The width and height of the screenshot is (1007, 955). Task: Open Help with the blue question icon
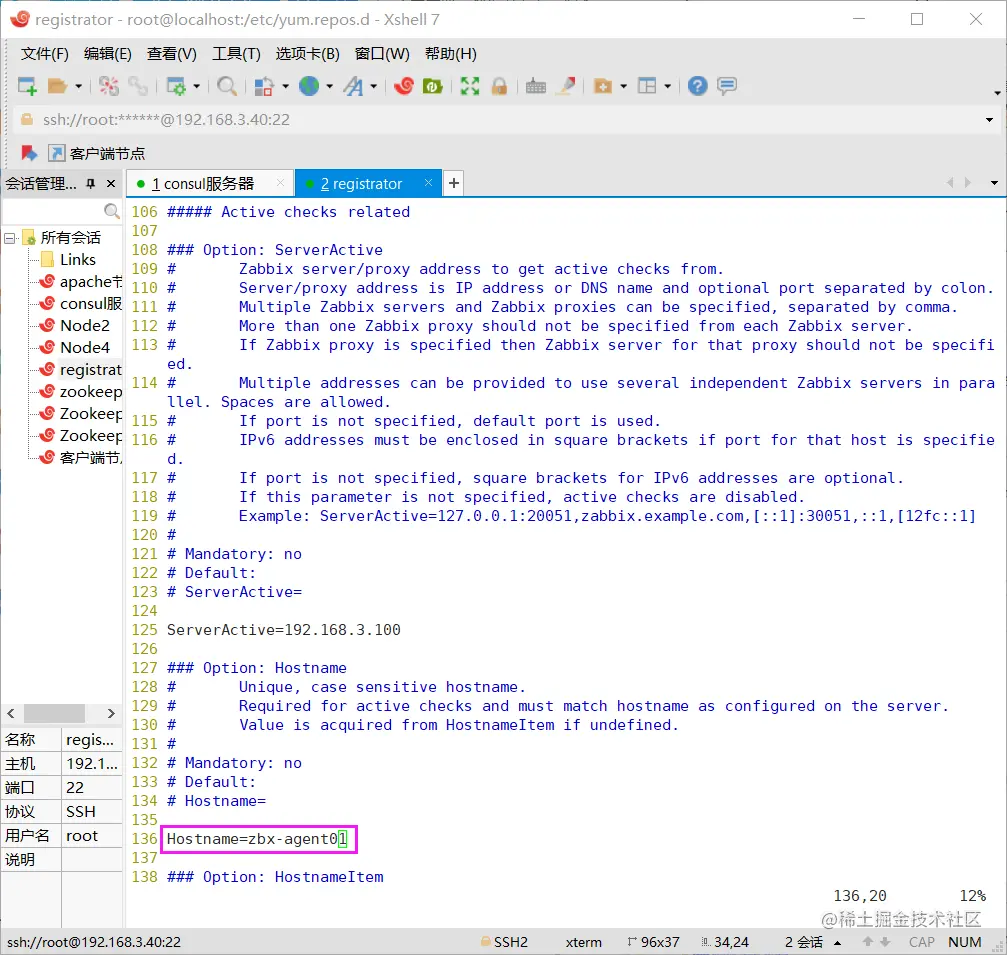click(x=697, y=85)
